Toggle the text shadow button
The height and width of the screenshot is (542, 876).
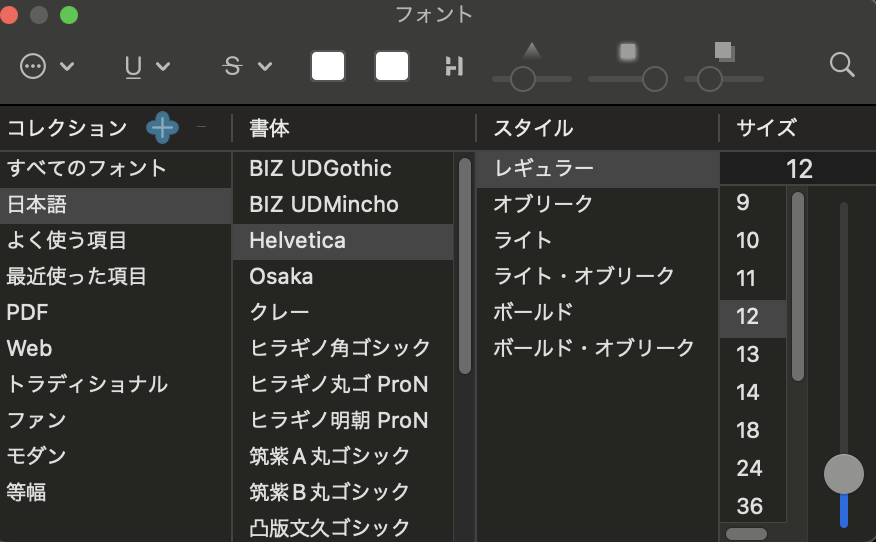click(x=454, y=66)
